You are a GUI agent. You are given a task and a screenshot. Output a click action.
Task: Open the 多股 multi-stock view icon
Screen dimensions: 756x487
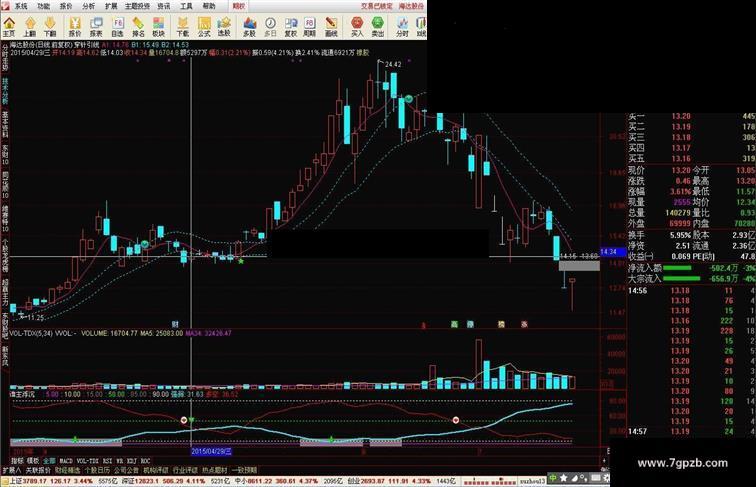(x=249, y=27)
